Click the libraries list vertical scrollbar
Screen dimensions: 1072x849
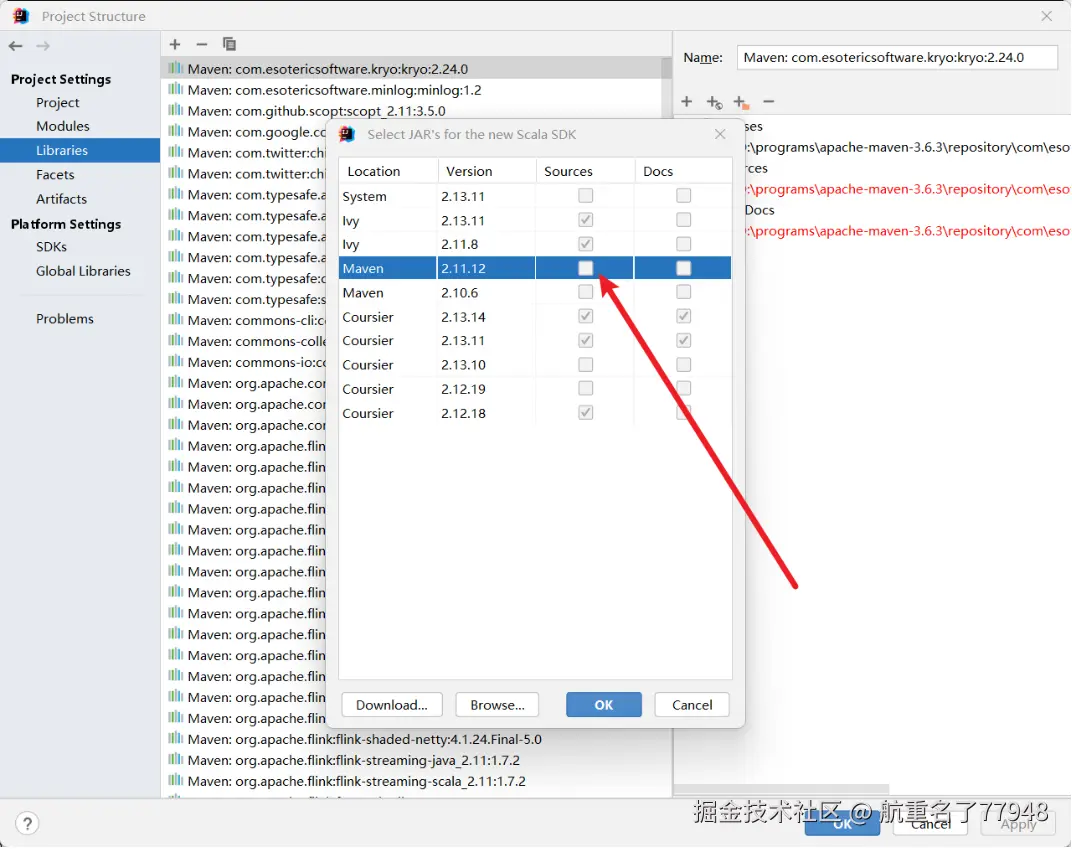[x=667, y=89]
